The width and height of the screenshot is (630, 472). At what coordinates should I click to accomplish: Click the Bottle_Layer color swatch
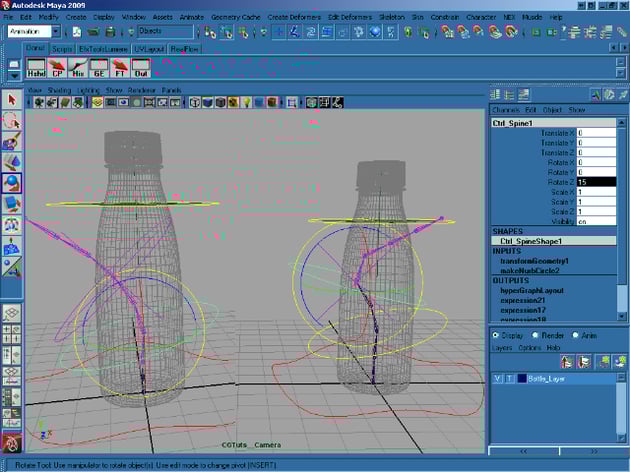(520, 378)
